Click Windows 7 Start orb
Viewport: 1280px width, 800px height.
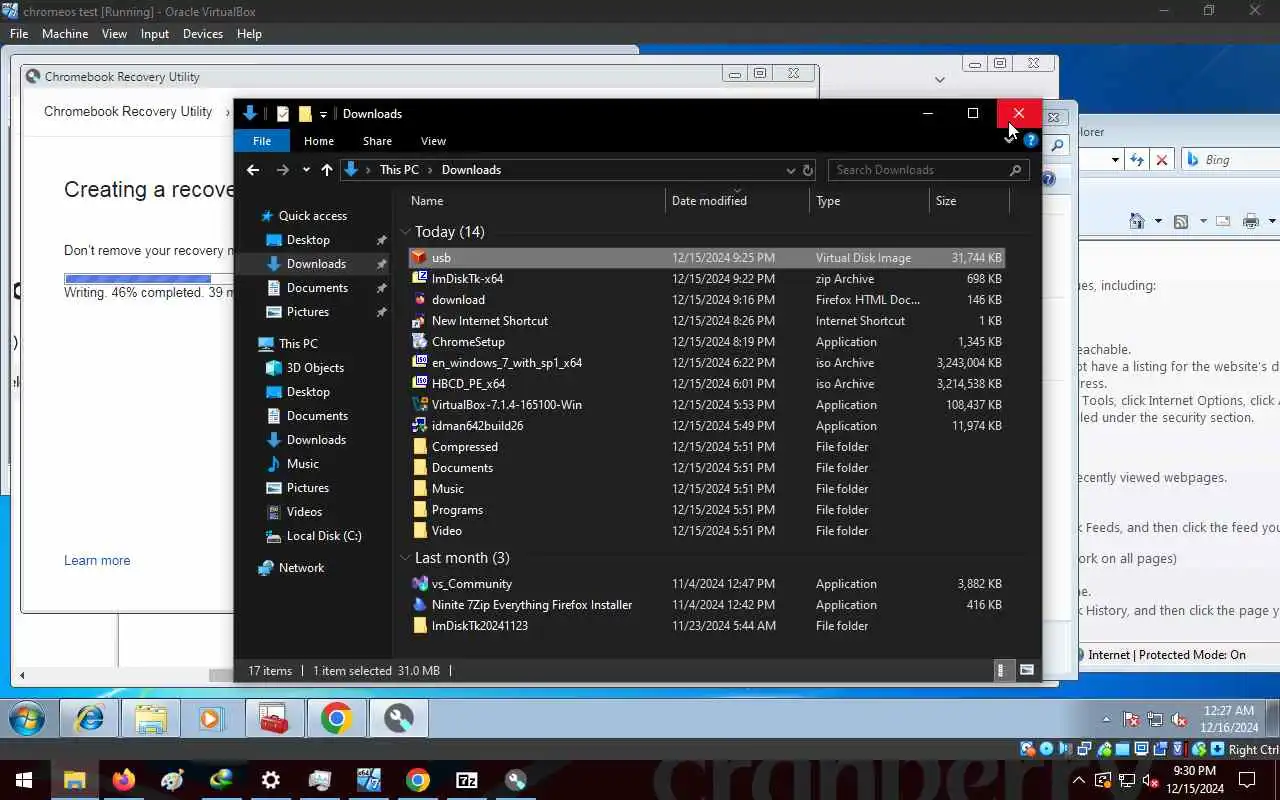(27, 719)
